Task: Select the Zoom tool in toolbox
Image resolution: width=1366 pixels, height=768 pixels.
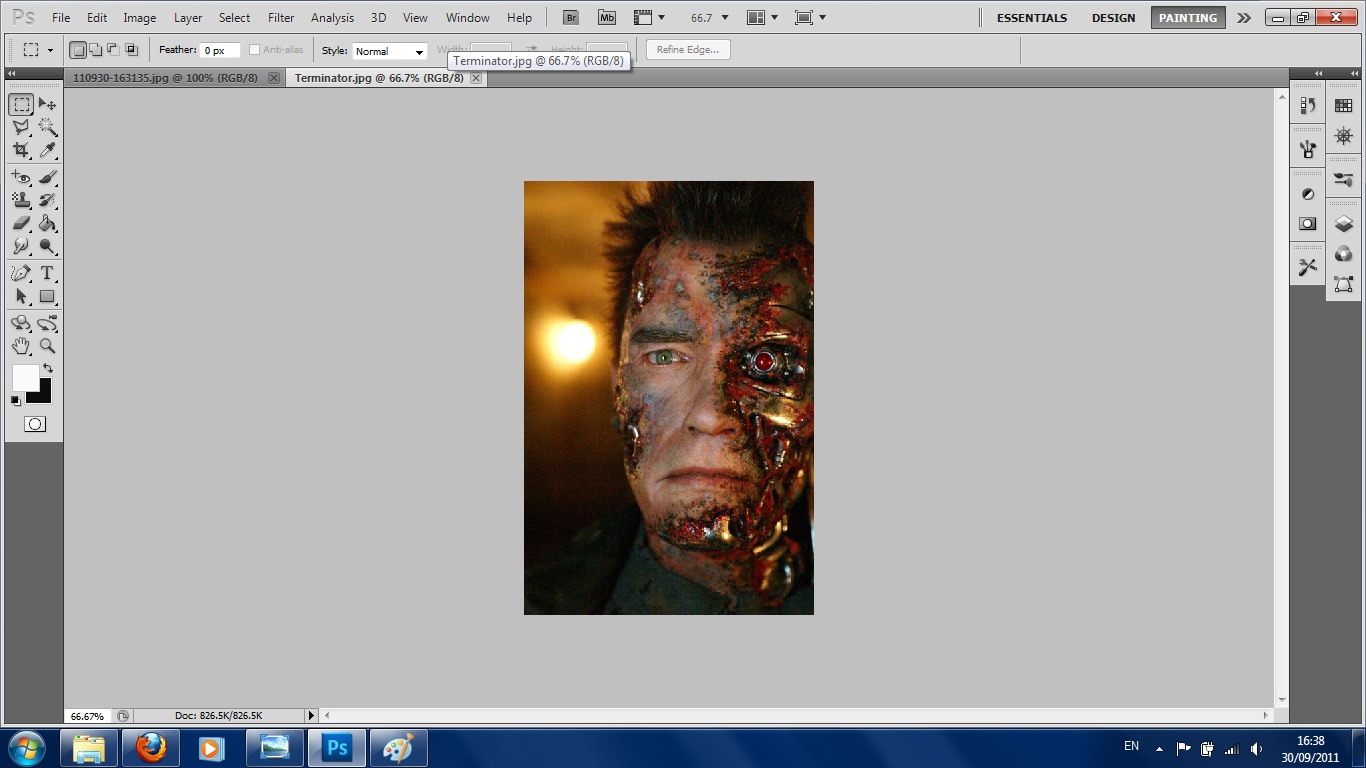Action: click(x=47, y=346)
